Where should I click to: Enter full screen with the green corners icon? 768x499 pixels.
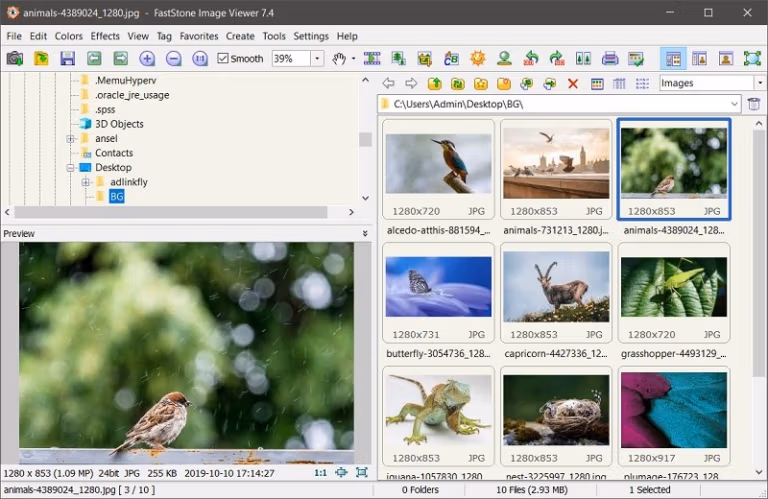coord(752,59)
